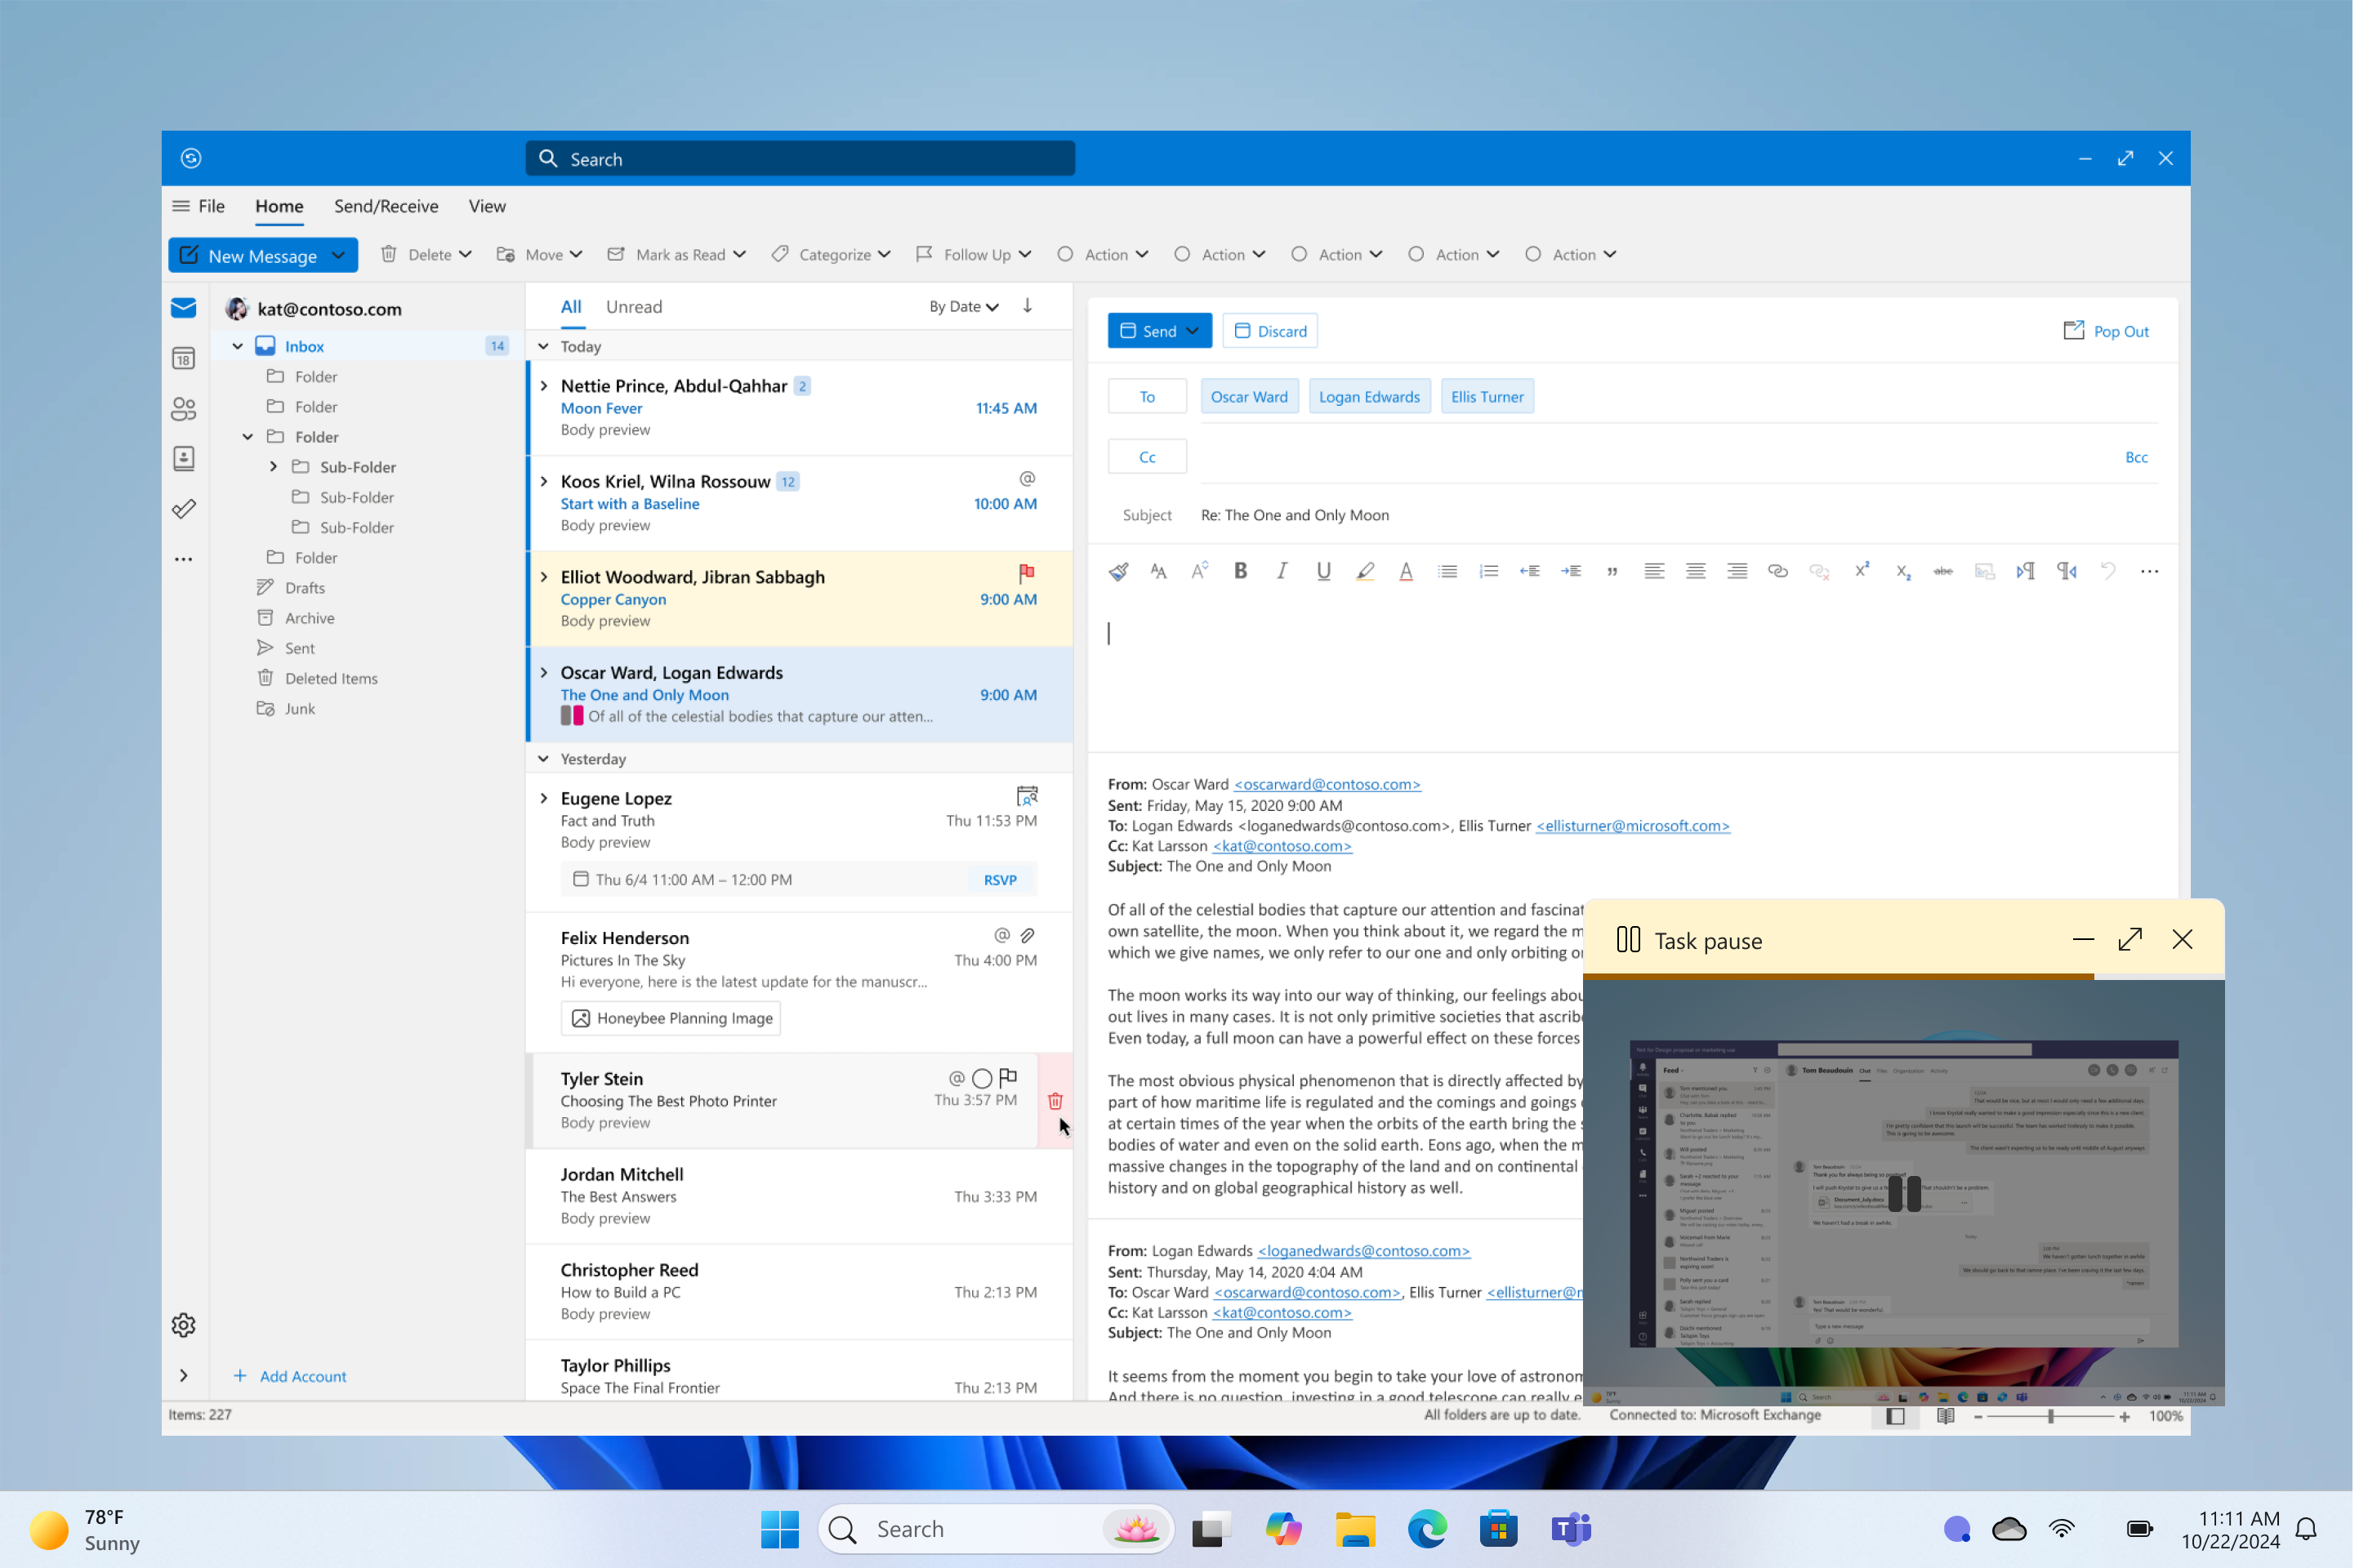Apply strikethrough formatting
The height and width of the screenshot is (1568, 2377).
coord(1963,577)
